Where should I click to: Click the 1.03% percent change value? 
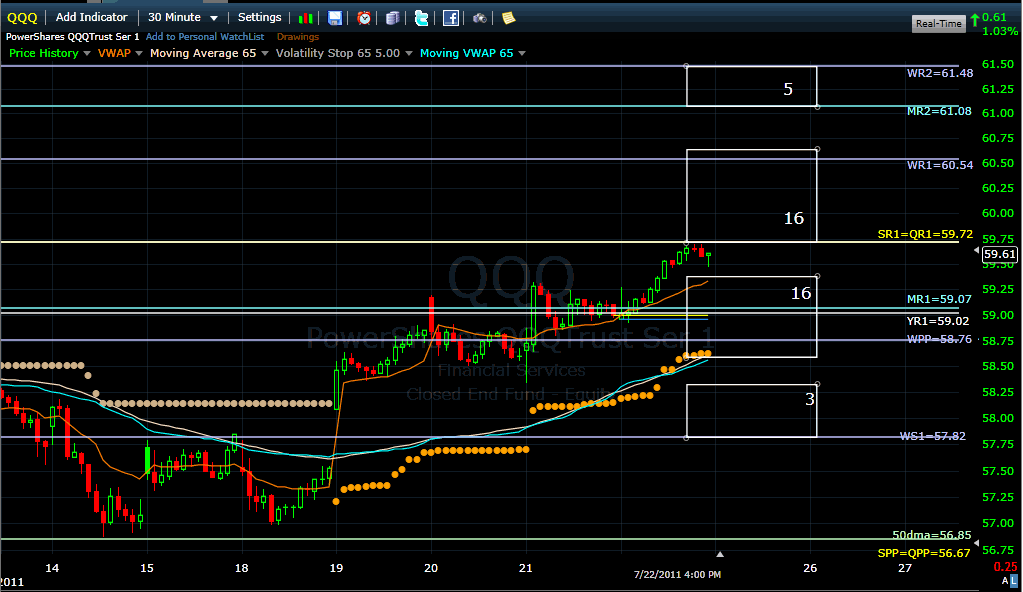point(1000,31)
